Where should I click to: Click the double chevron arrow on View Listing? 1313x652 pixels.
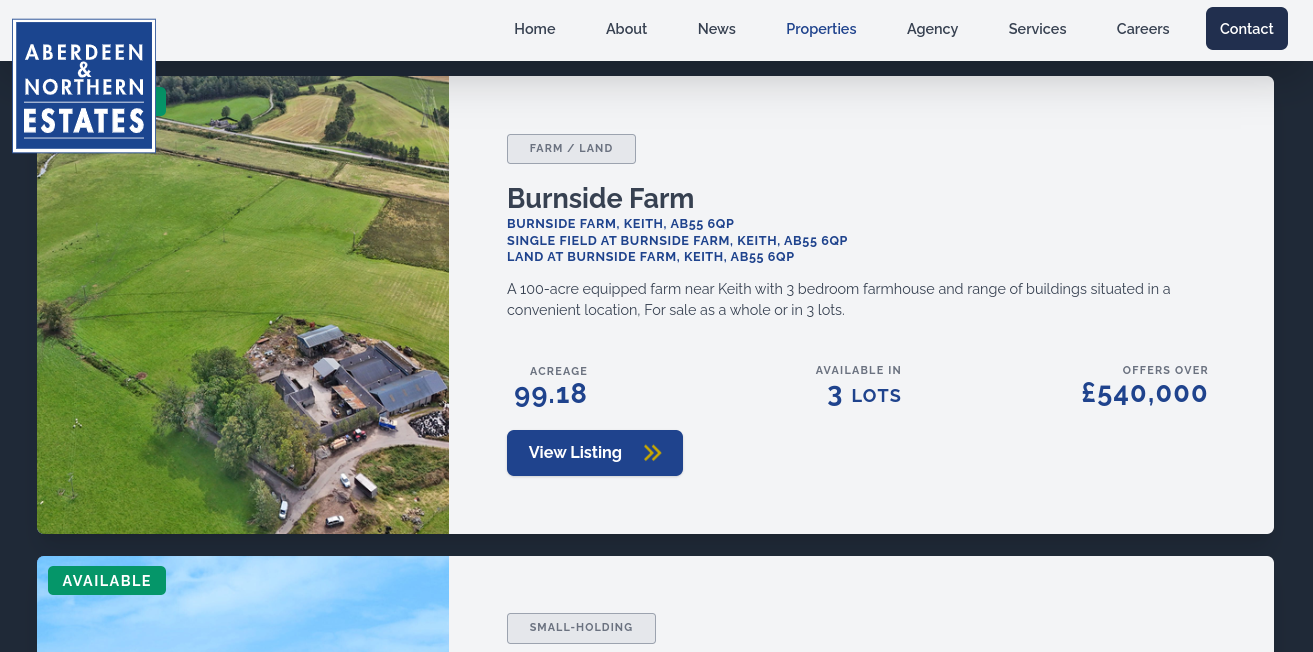(653, 453)
